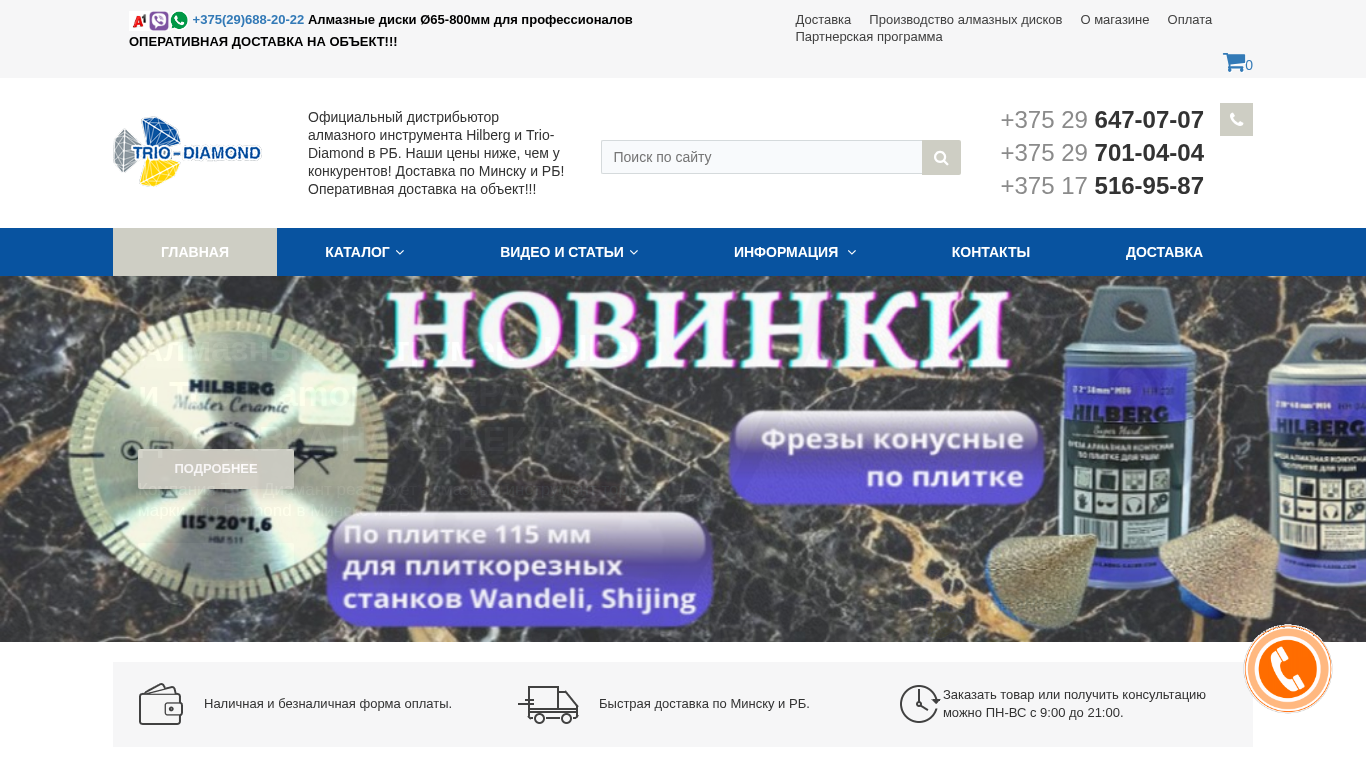Screen dimensions: 1366x768
Task: Click the Фрезы конусные по плитке label
Action: [886, 457]
